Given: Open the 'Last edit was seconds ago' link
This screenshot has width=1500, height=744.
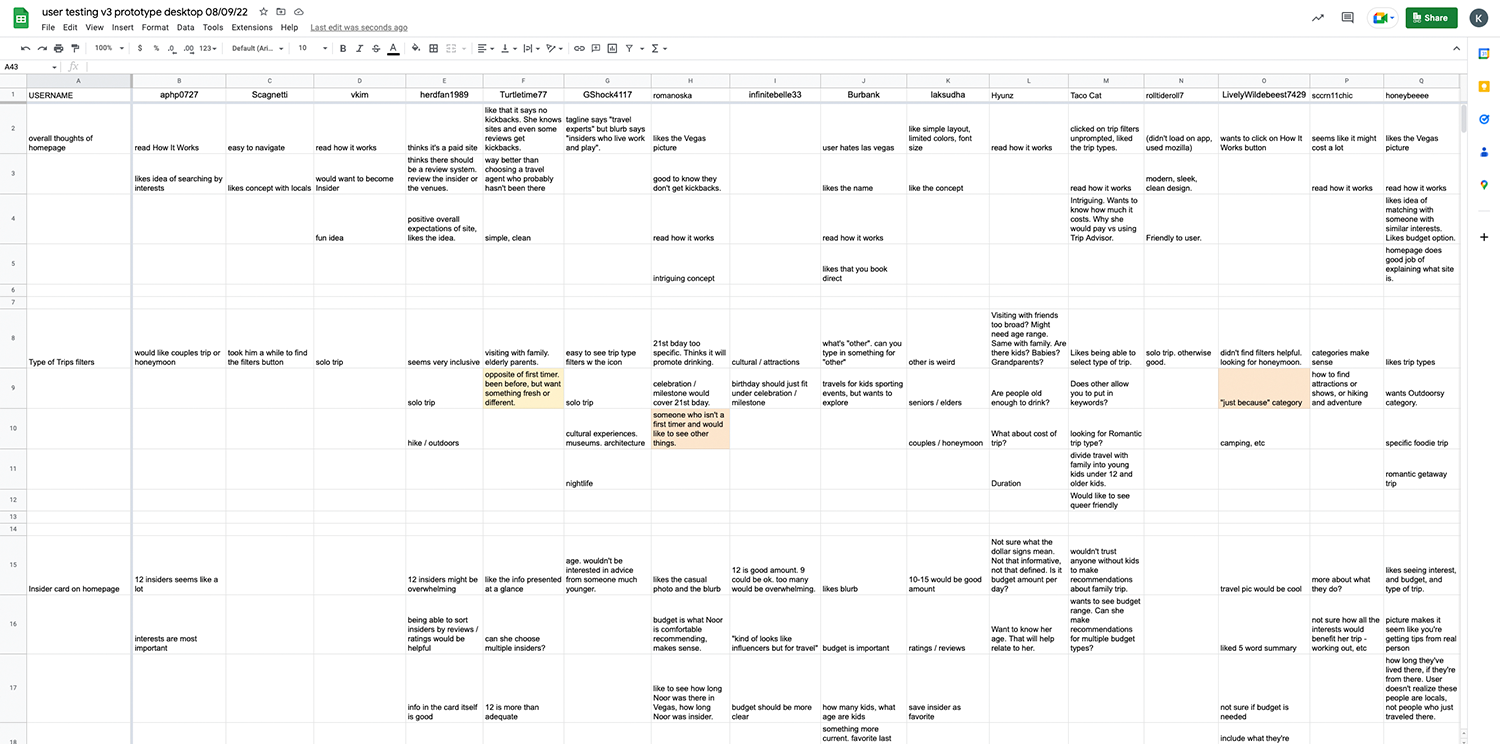Looking at the screenshot, I should pos(358,28).
